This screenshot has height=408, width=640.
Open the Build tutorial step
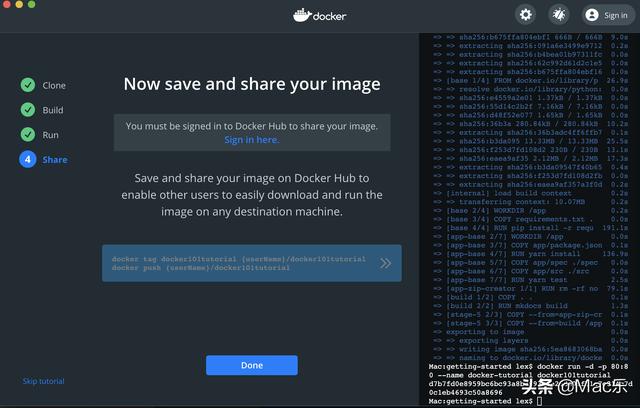(53, 110)
